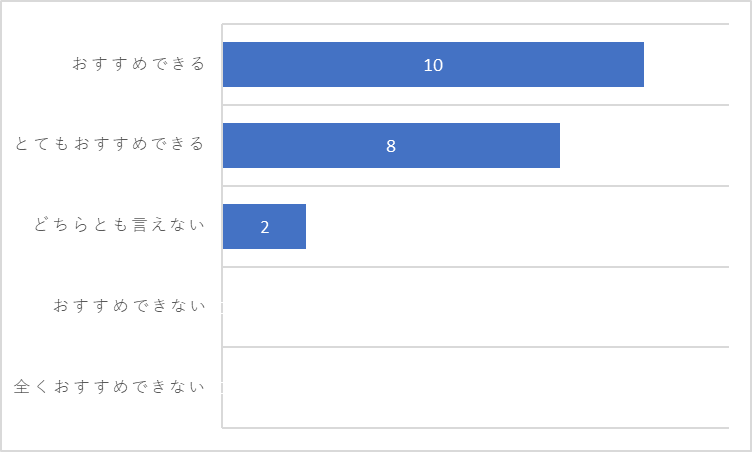Screen dimensions: 752x452
Task: Click gridline below the とてもおすすめできる bar
Action: click(475, 186)
